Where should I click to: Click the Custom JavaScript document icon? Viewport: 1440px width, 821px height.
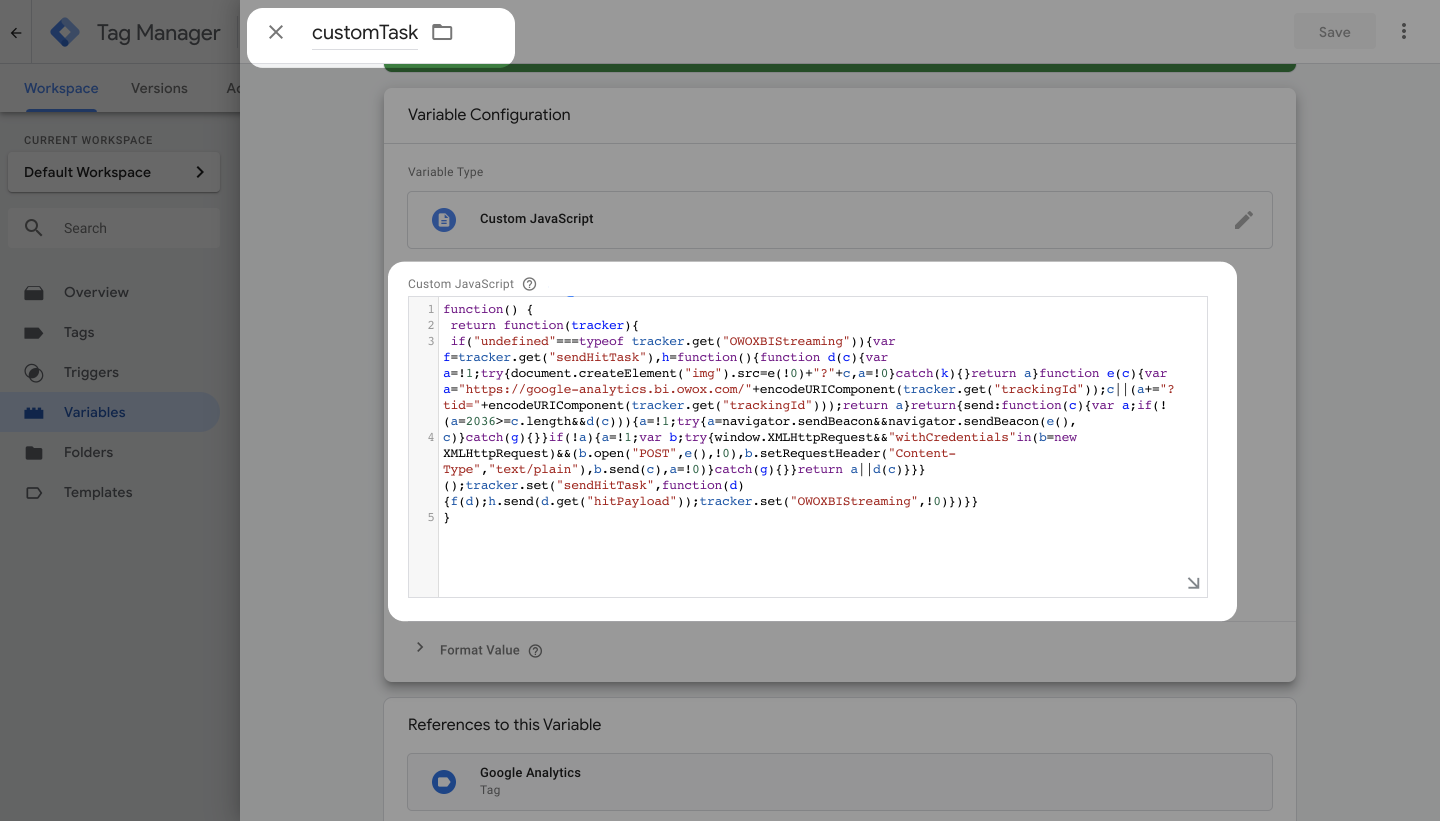tap(444, 219)
